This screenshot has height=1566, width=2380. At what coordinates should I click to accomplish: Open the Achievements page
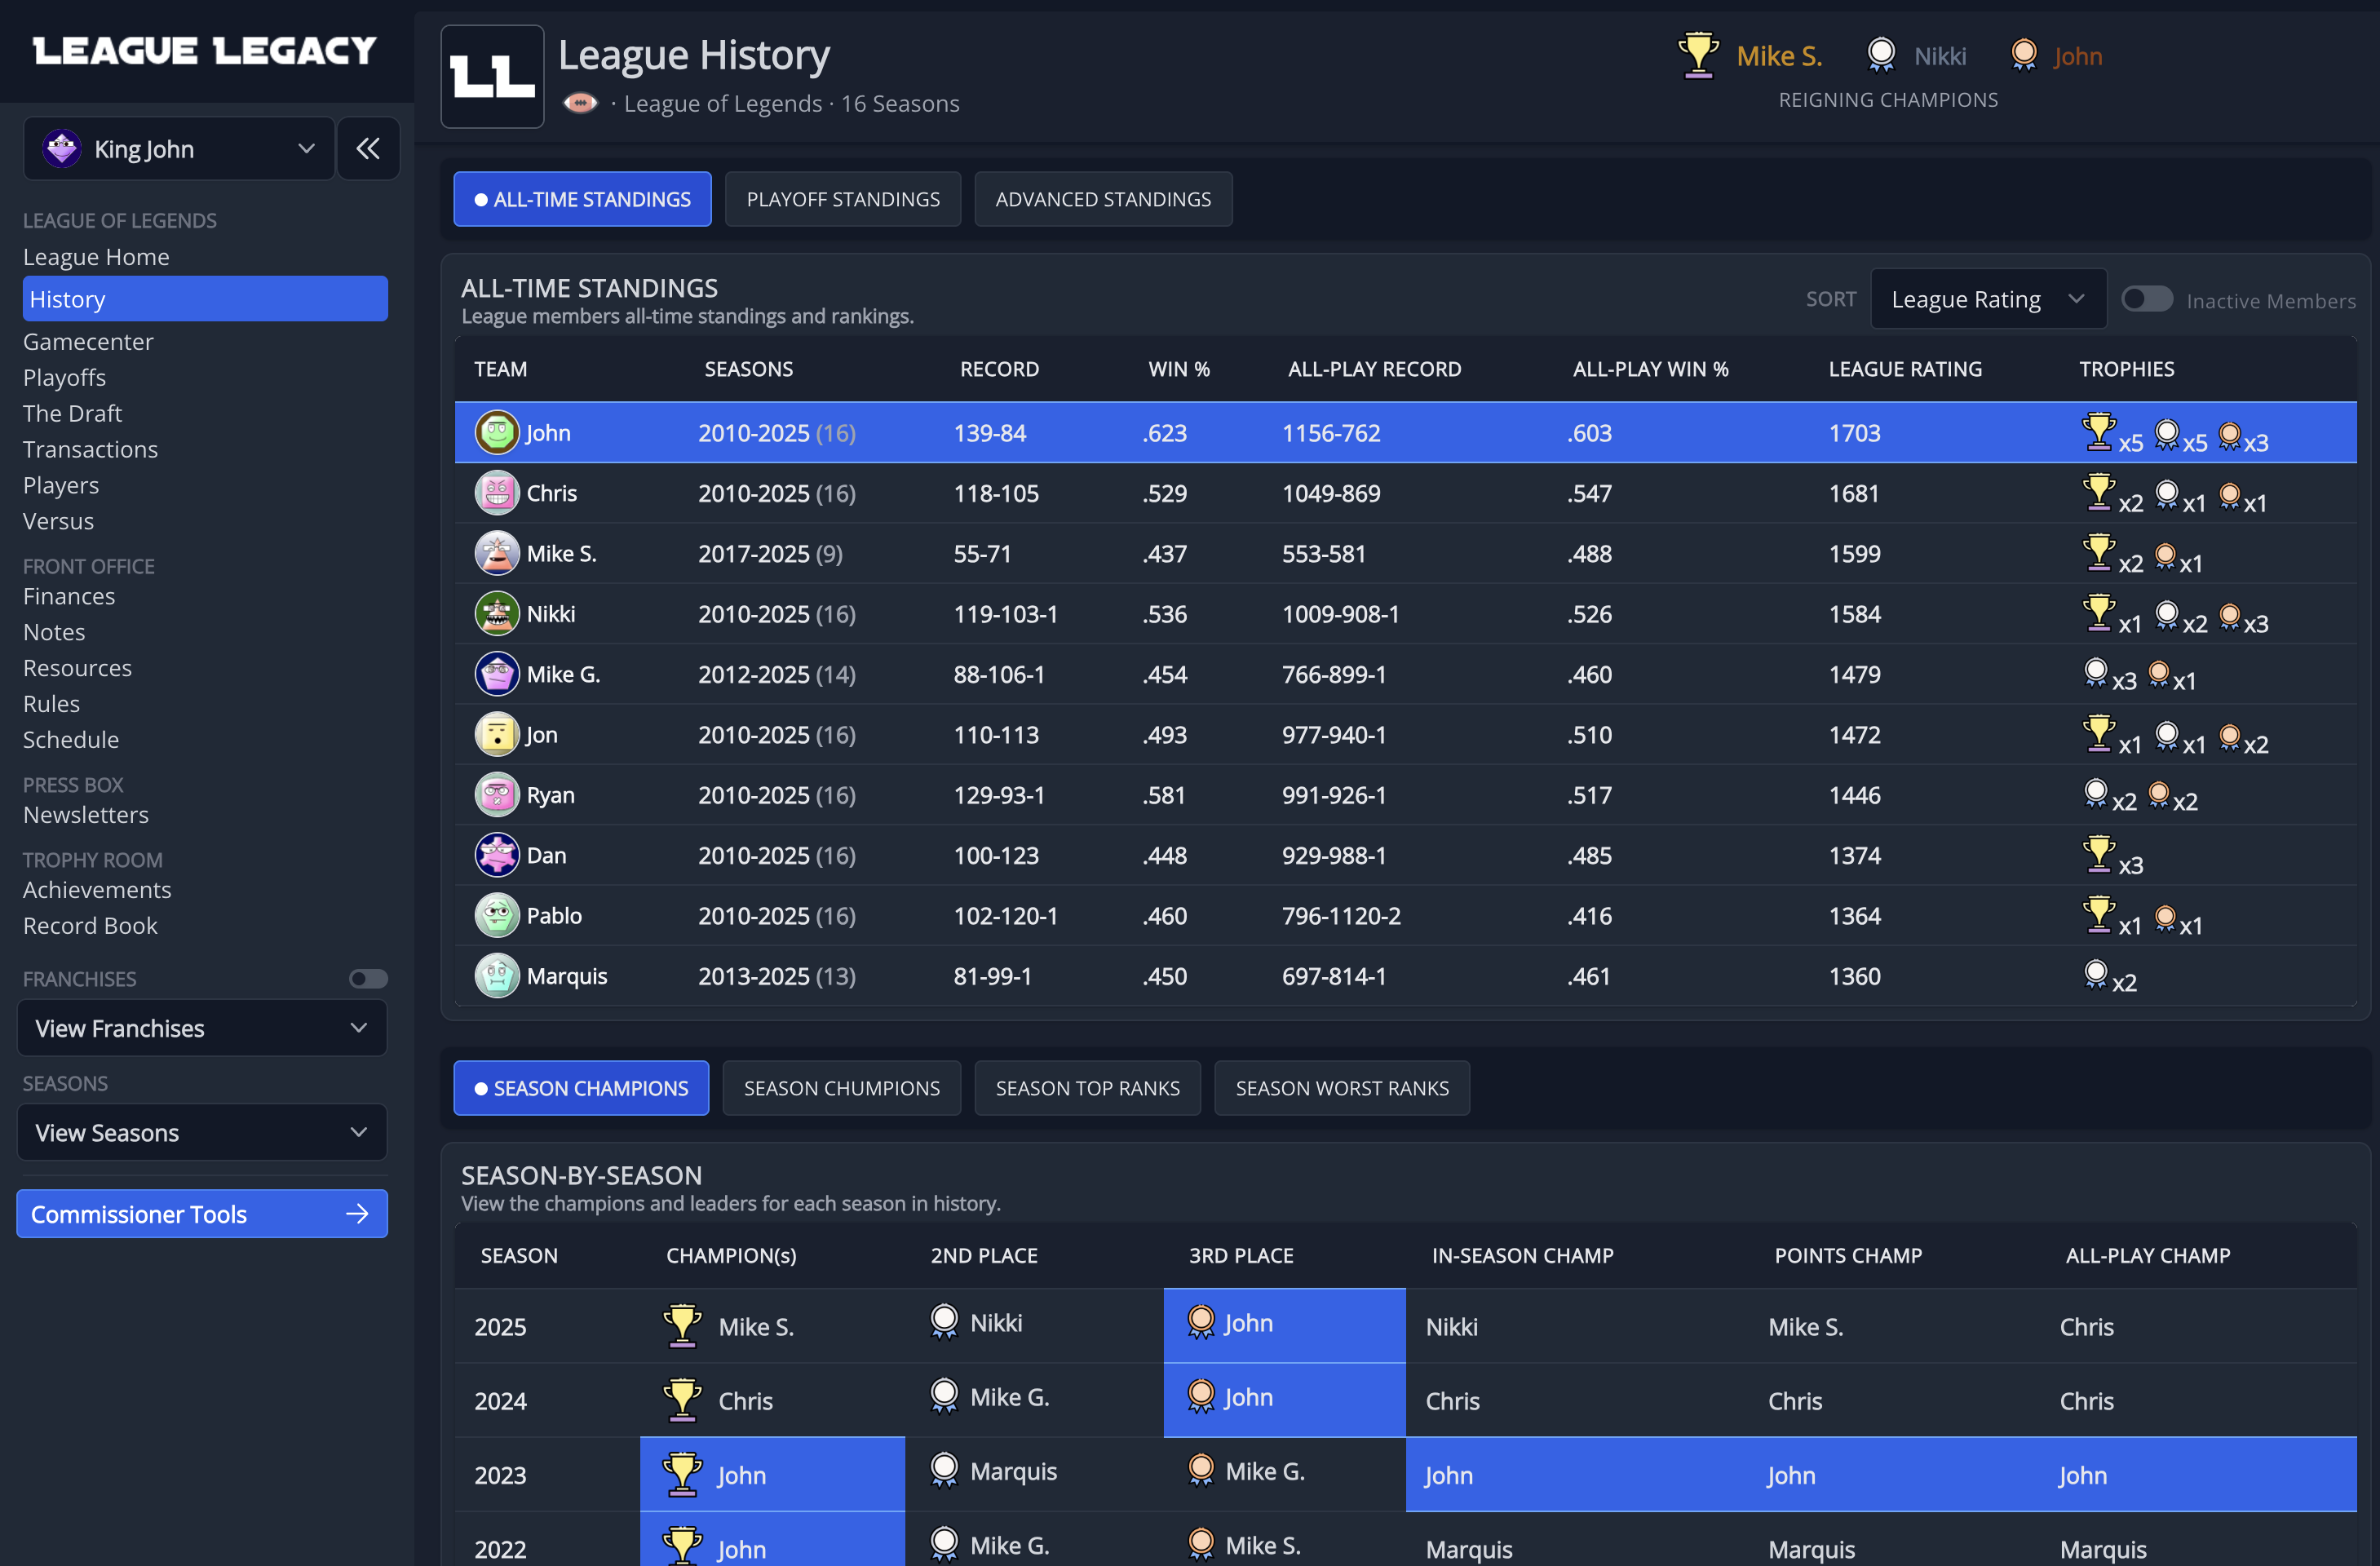click(97, 891)
